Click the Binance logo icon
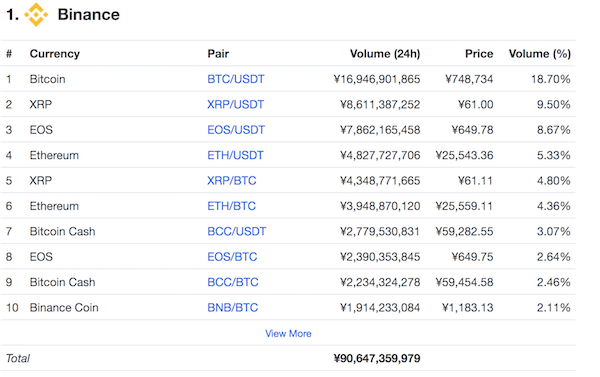Viewport: 600px width, 377px height. pos(36,15)
